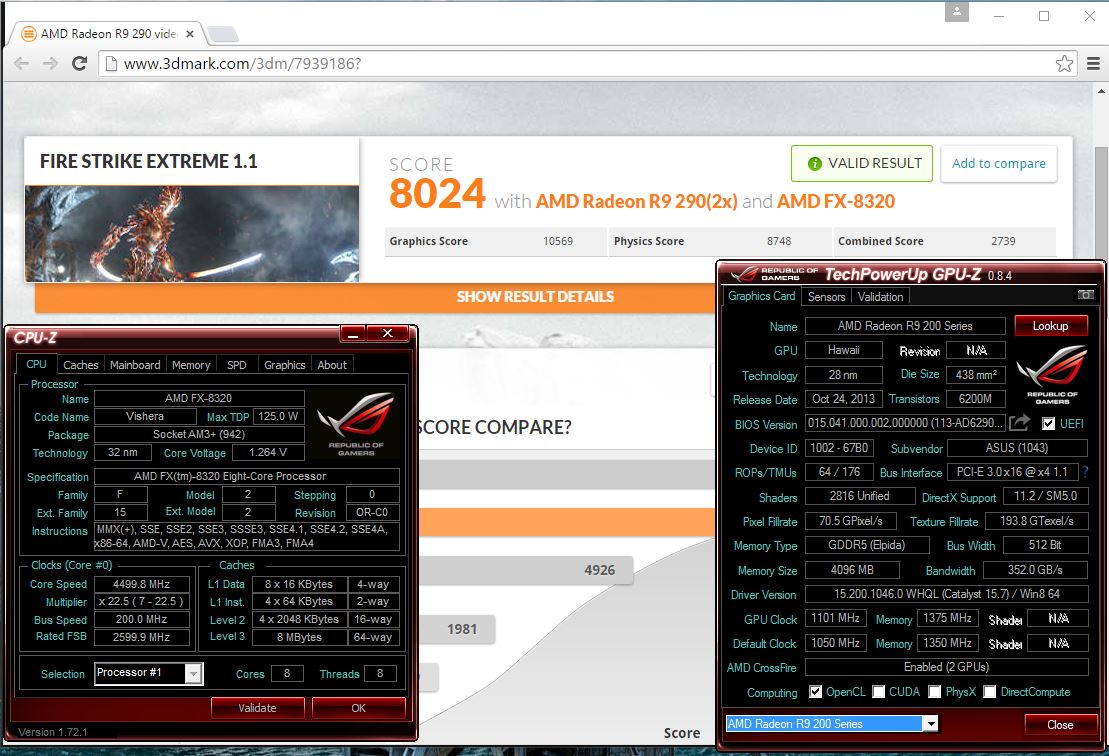Click the browser vertical scrollbar thumb
This screenshot has width=1109, height=756.
[1101, 205]
